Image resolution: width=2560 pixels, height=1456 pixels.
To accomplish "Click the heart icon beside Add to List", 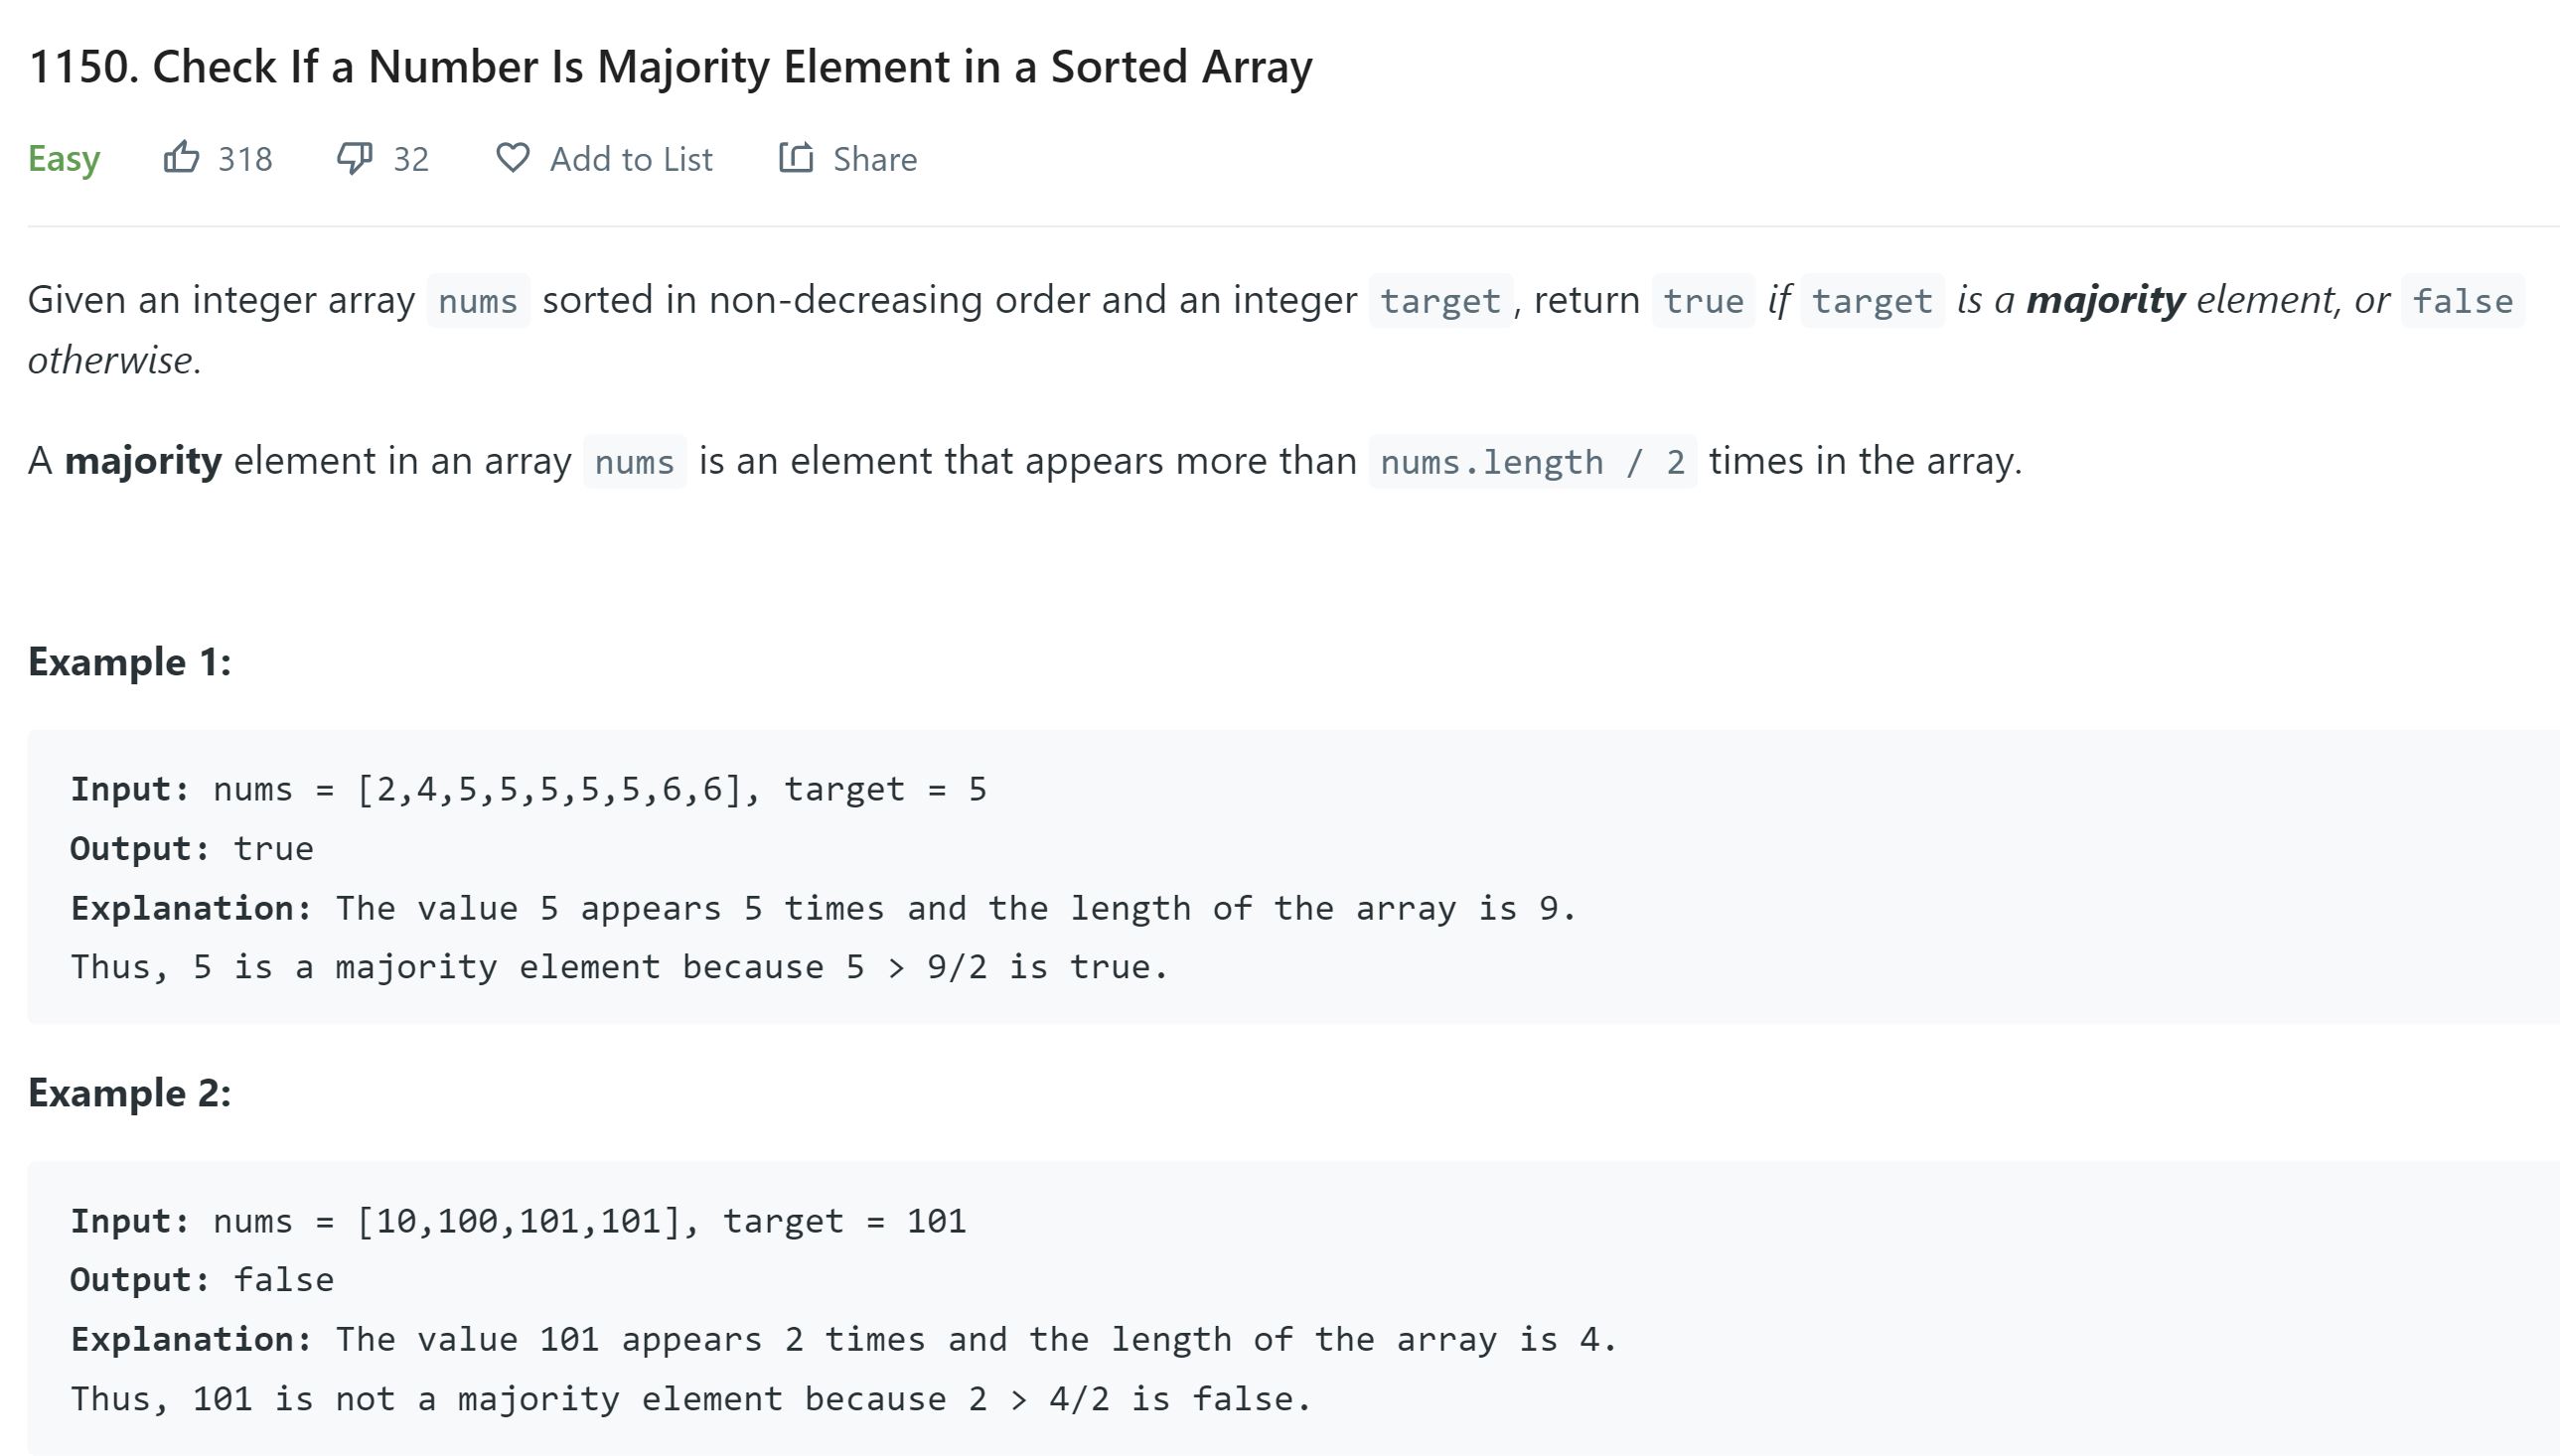I will click(513, 158).
